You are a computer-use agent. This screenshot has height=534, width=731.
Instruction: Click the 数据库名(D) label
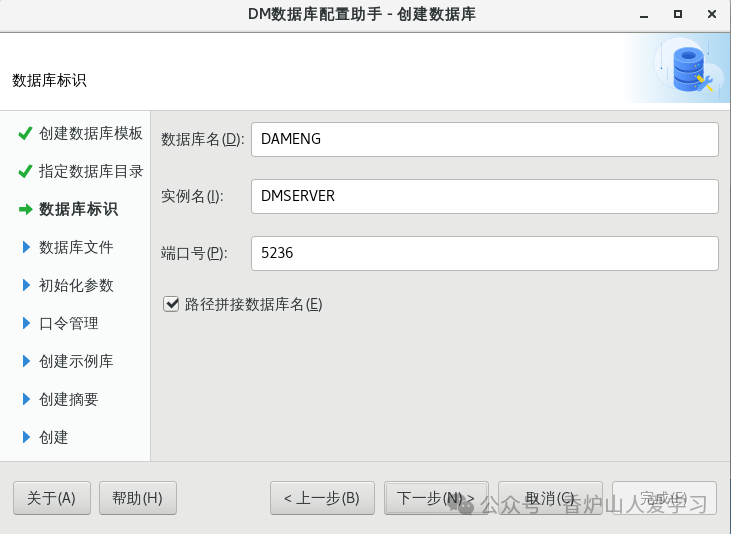click(x=203, y=139)
